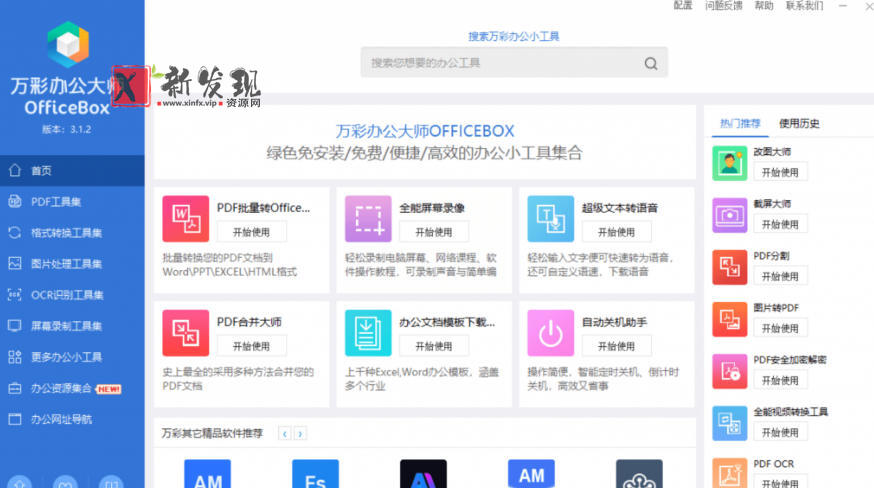This screenshot has height=488, width=874.
Task: Click 联系我们 in the title bar
Action: (804, 6)
